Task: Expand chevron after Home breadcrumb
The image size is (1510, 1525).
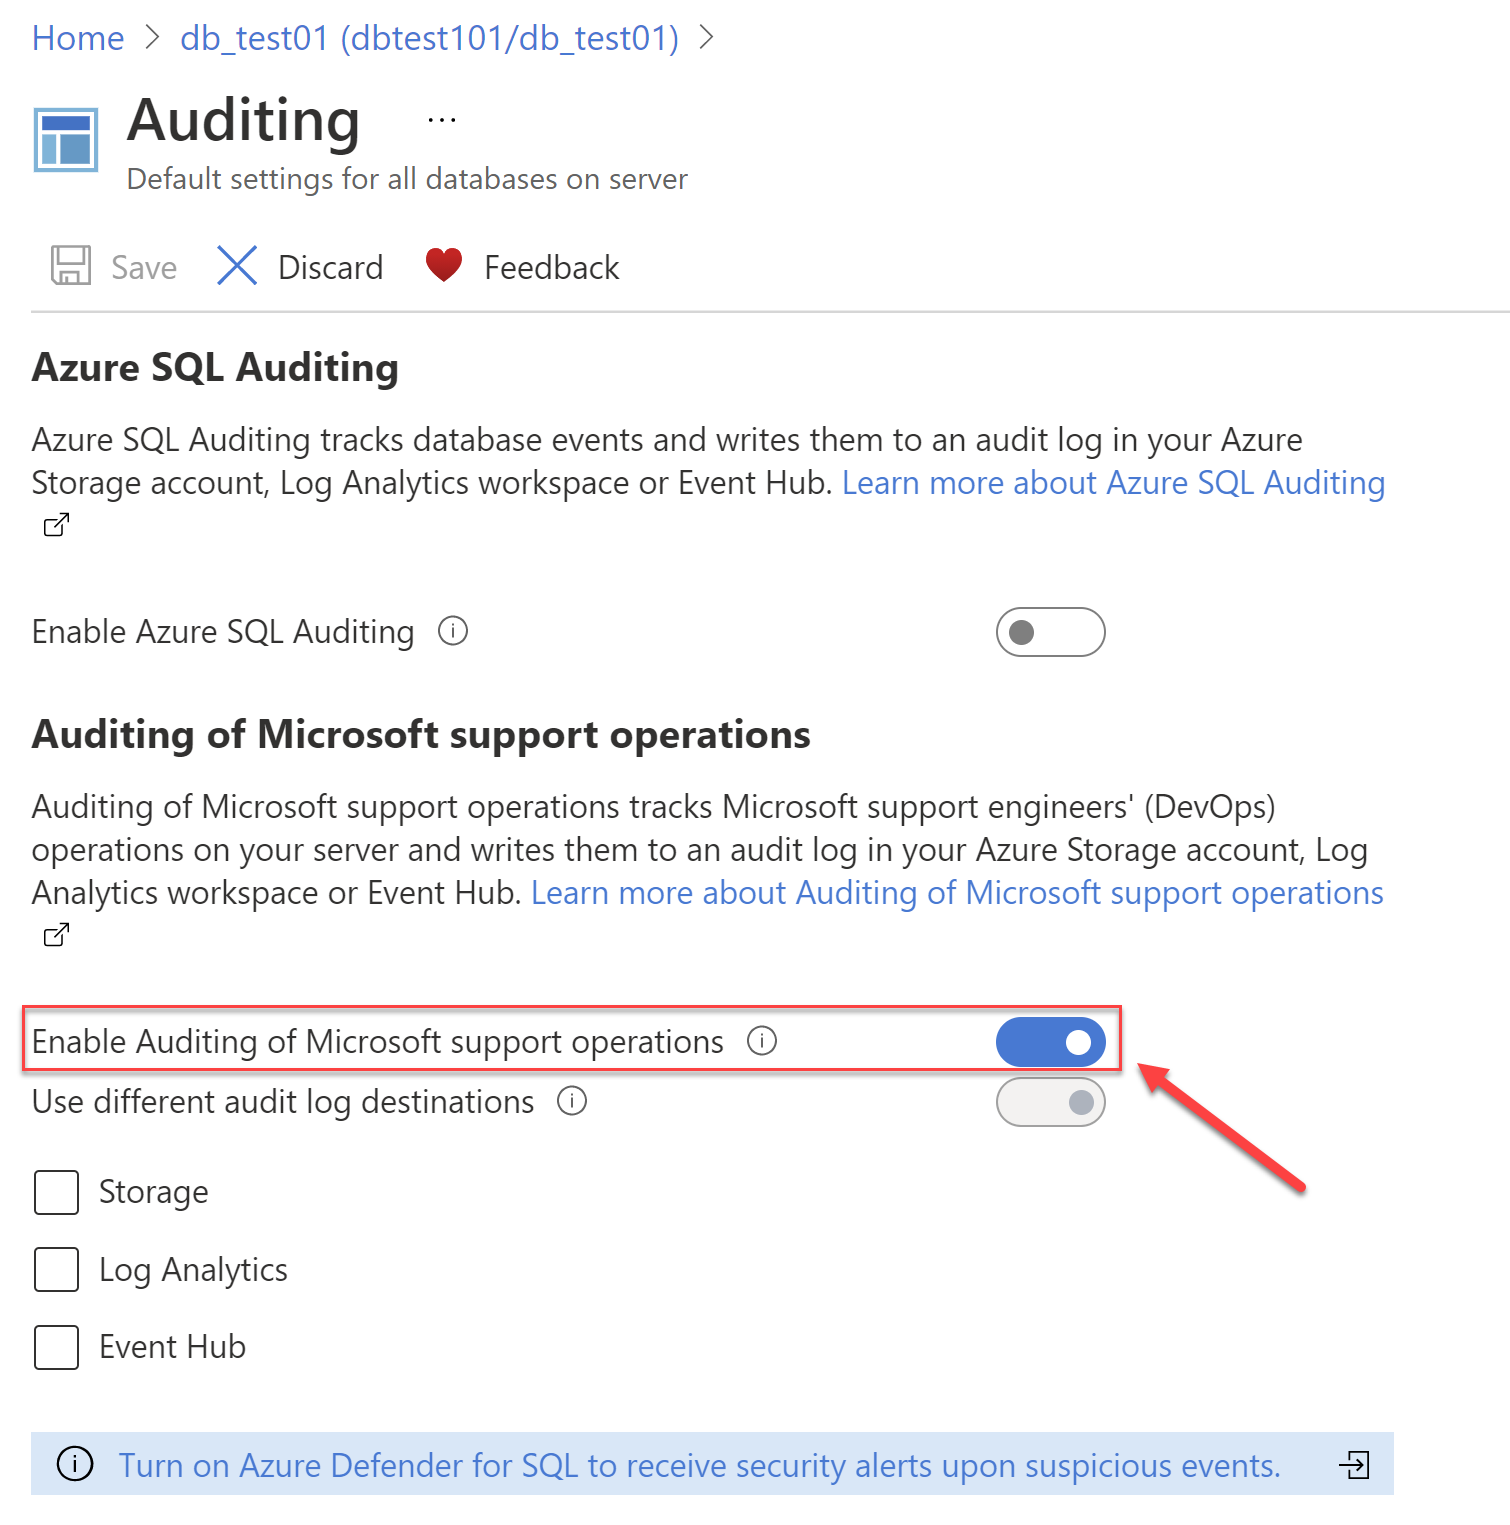Action: point(152,38)
